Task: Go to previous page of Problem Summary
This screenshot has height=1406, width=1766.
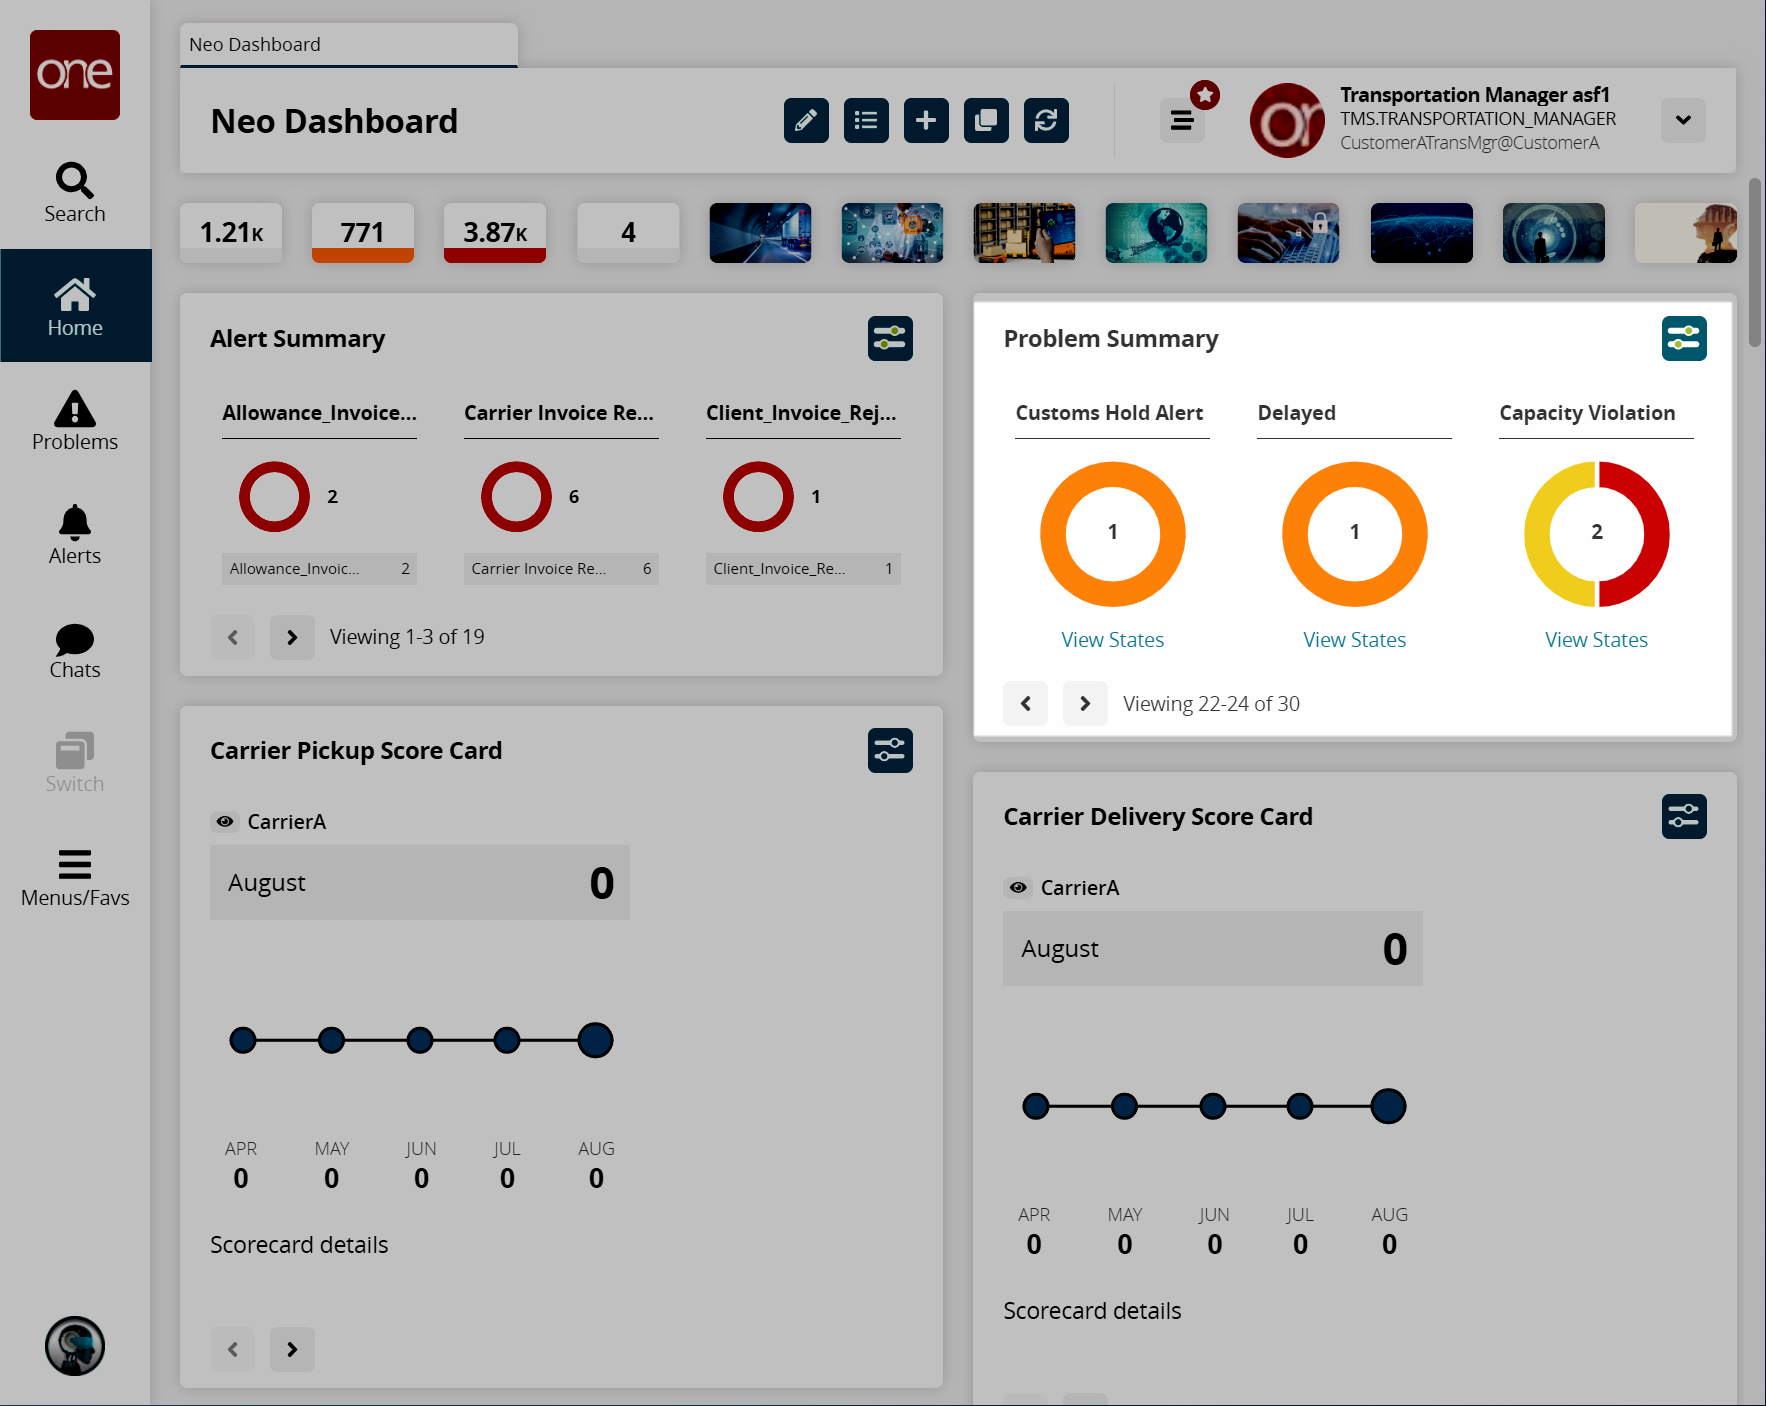Action: click(x=1026, y=704)
